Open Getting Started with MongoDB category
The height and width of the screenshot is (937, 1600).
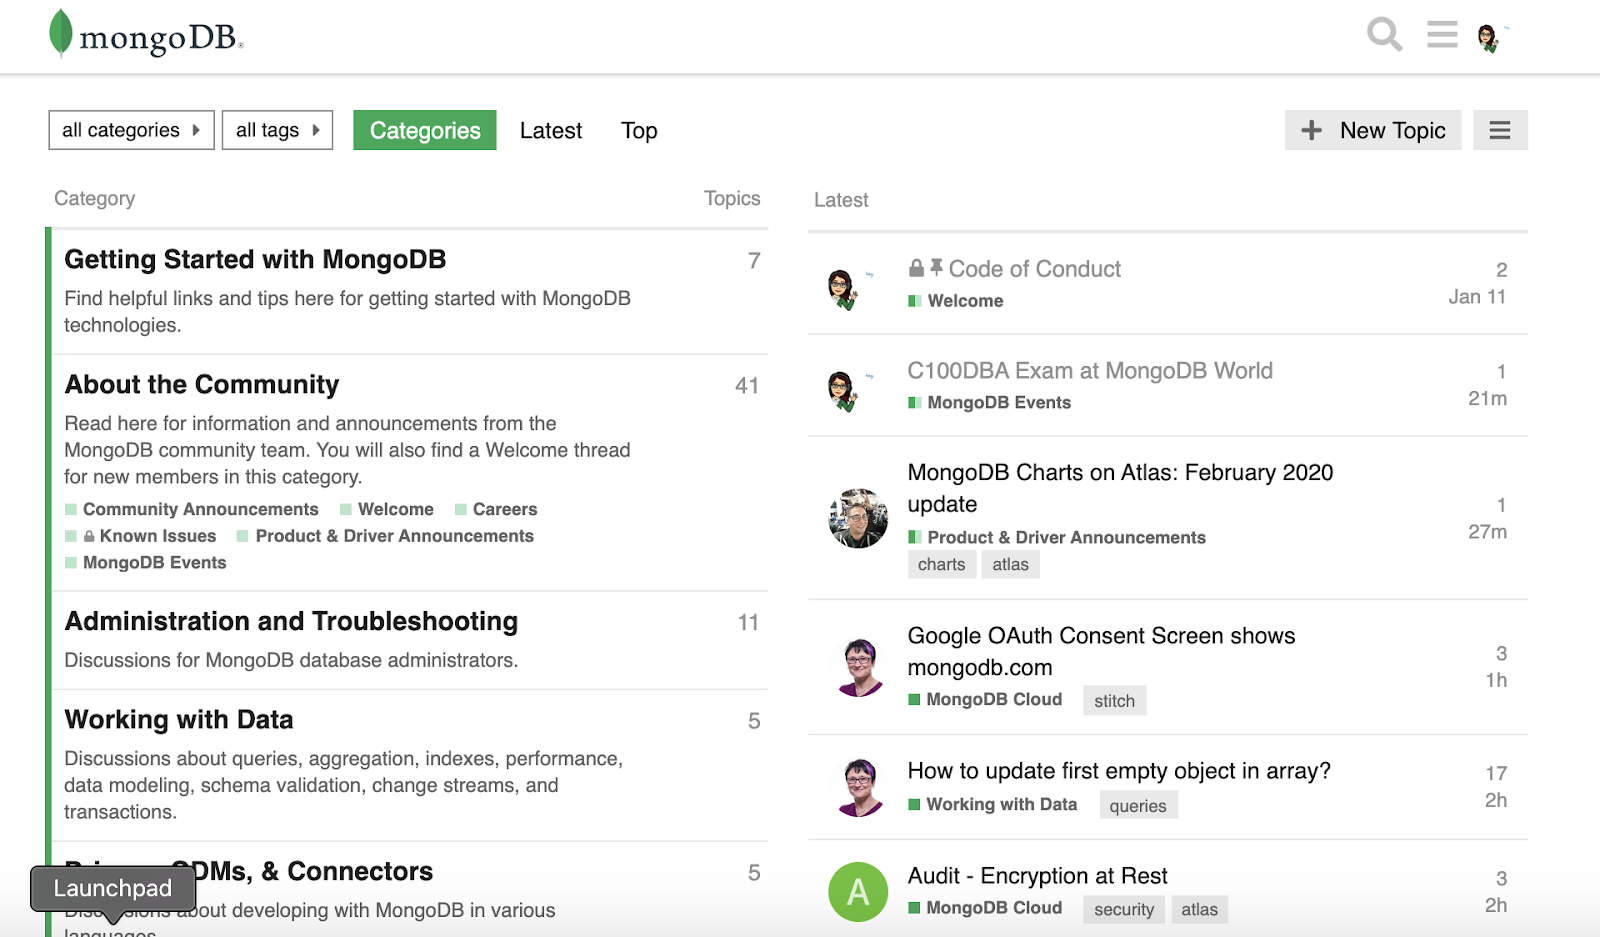click(x=255, y=259)
